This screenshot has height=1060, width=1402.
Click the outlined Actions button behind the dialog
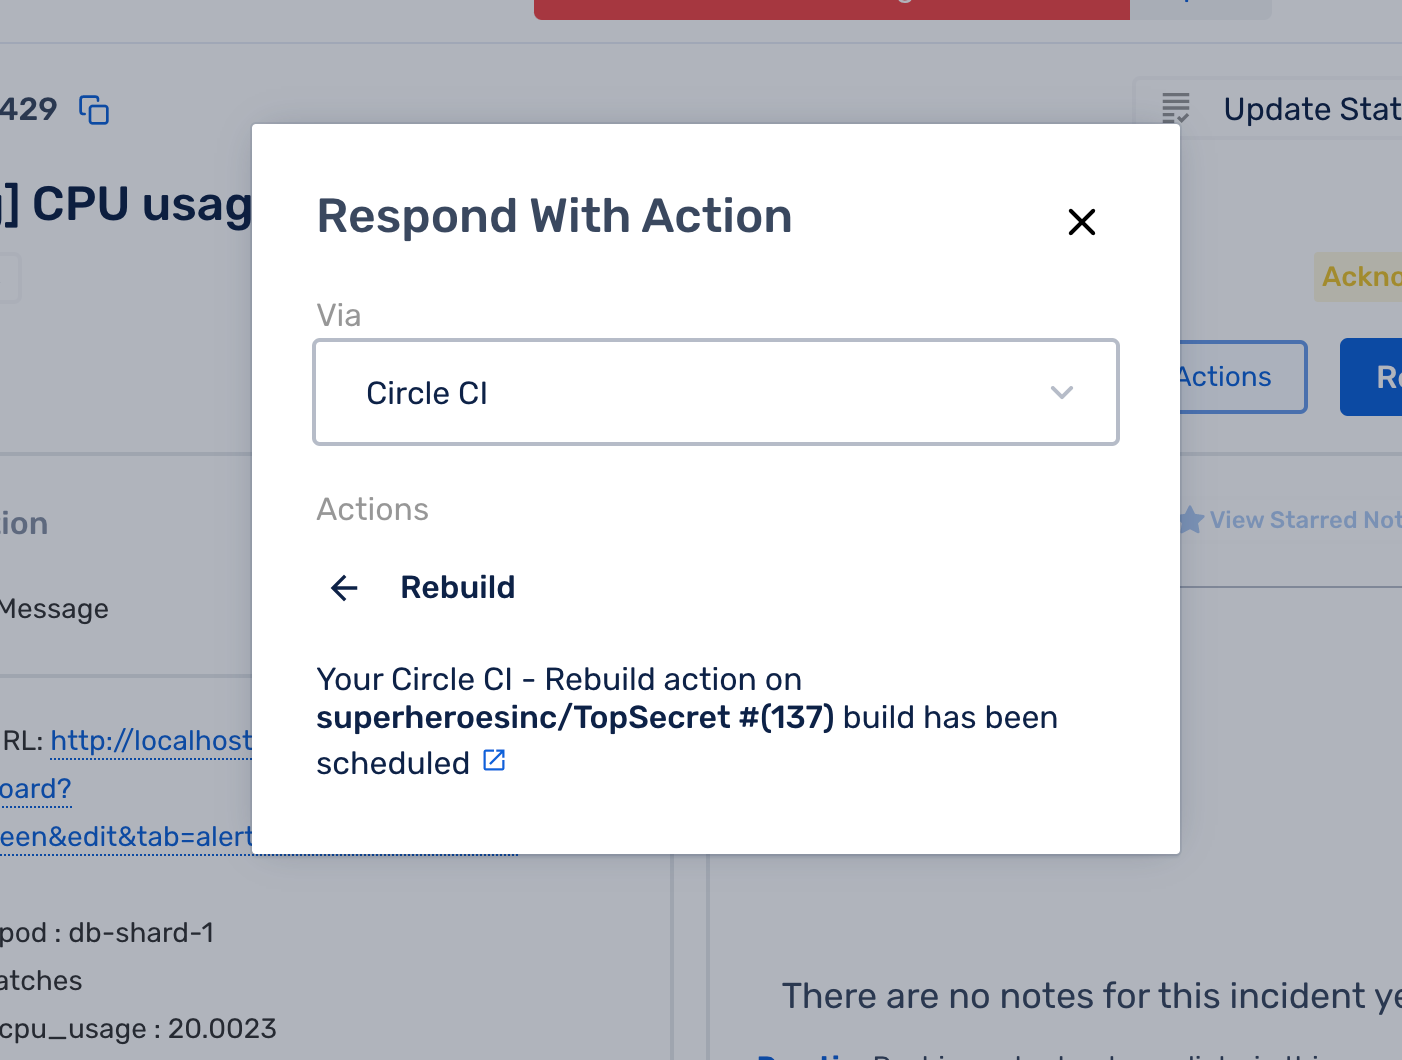point(1240,377)
